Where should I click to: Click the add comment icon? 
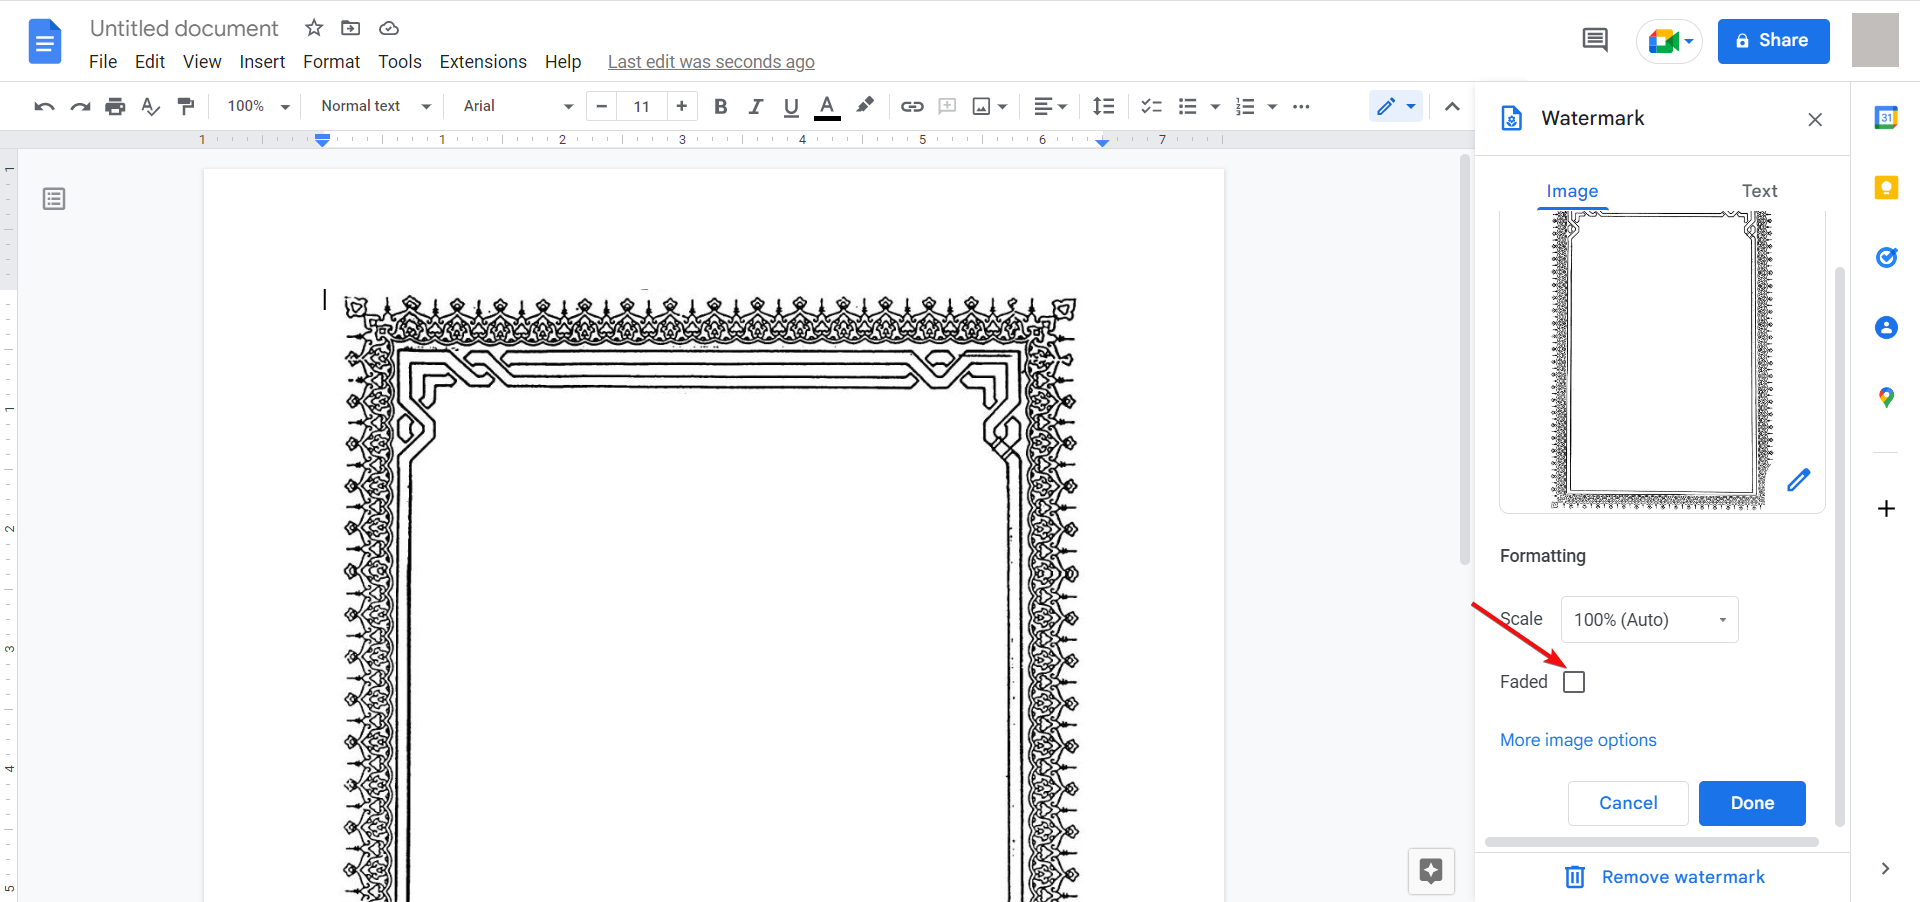947,106
